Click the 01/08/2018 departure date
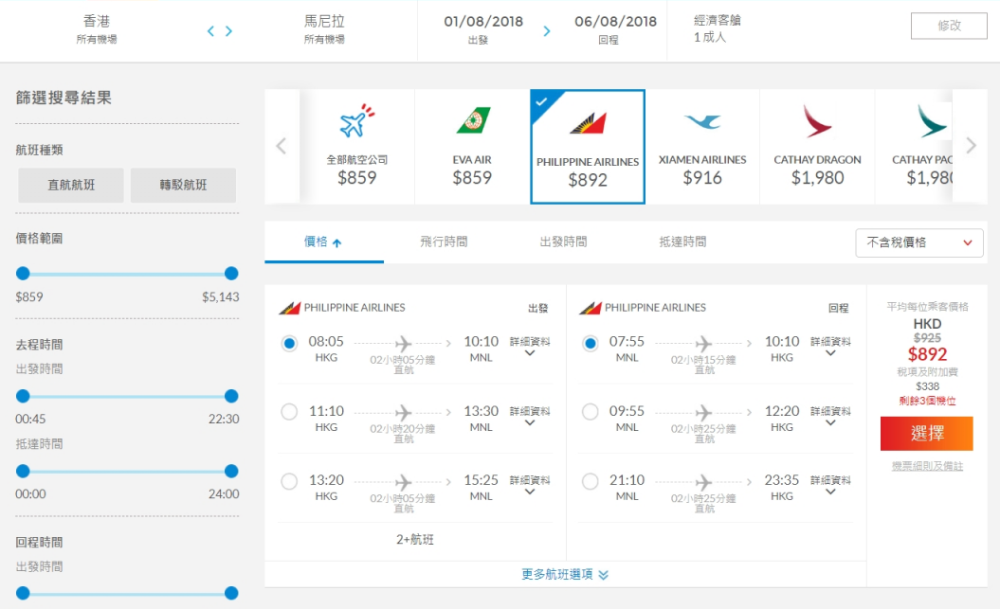Viewport: 1000px width, 609px height. click(483, 29)
